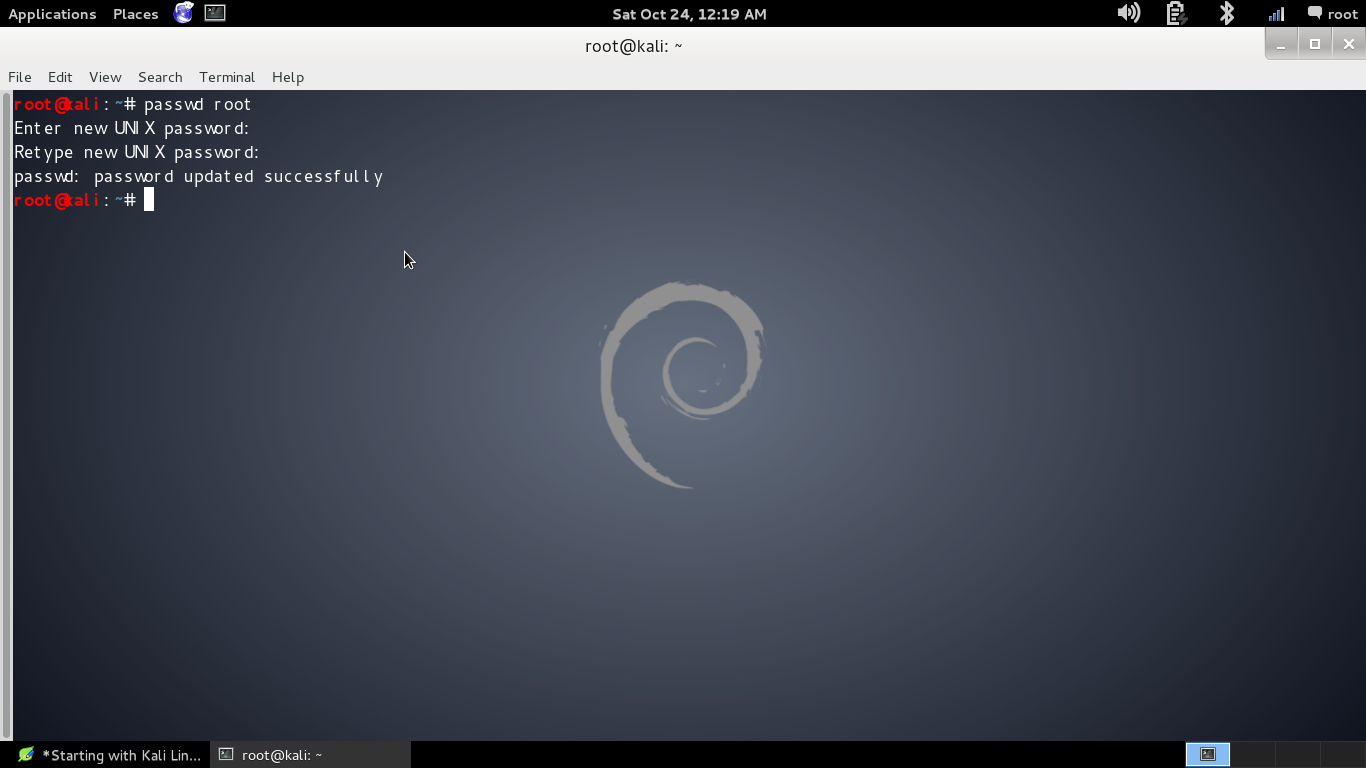Viewport: 1366px width, 768px height.
Task: Open the volume speaker indicator
Action: coord(1129,13)
